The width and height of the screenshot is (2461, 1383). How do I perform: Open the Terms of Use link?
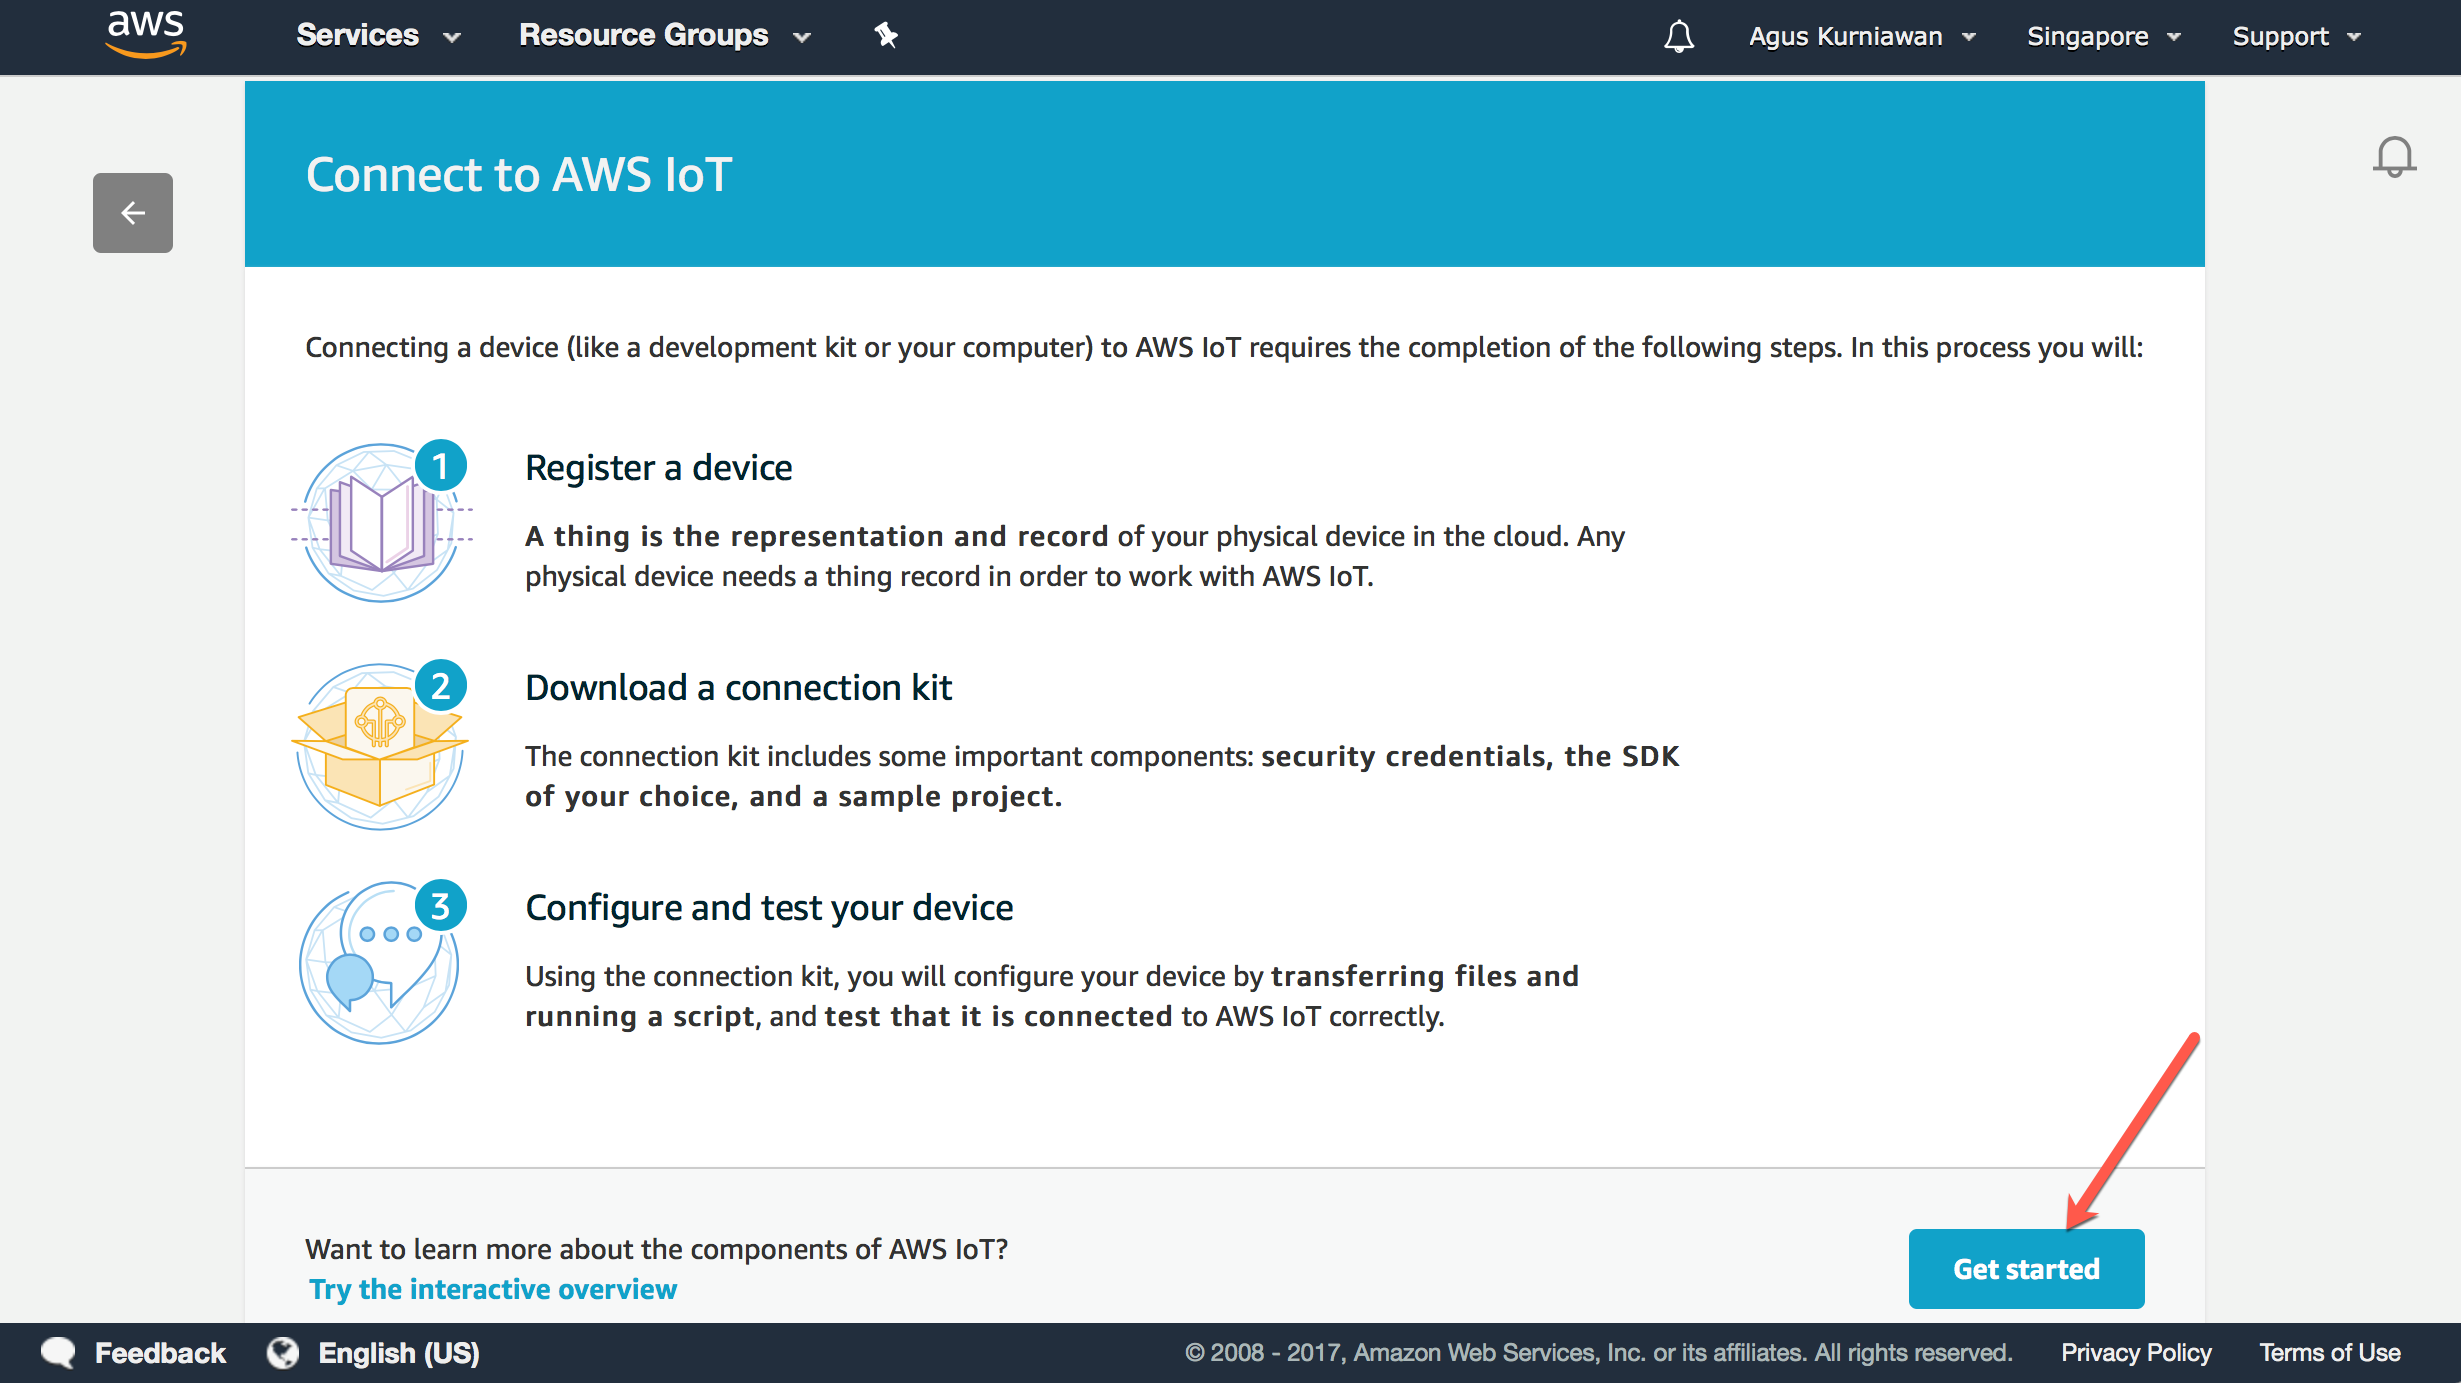(2330, 1353)
